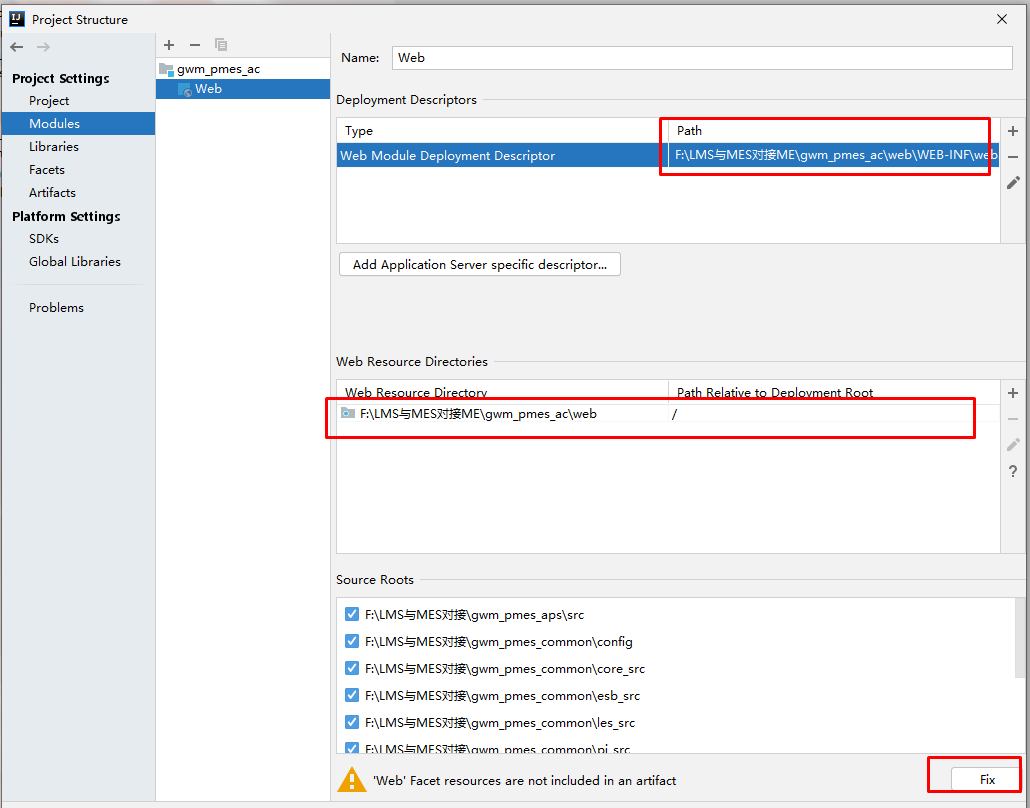Toggle gwm_pmes_common\les_src source root checkbox

click(351, 722)
